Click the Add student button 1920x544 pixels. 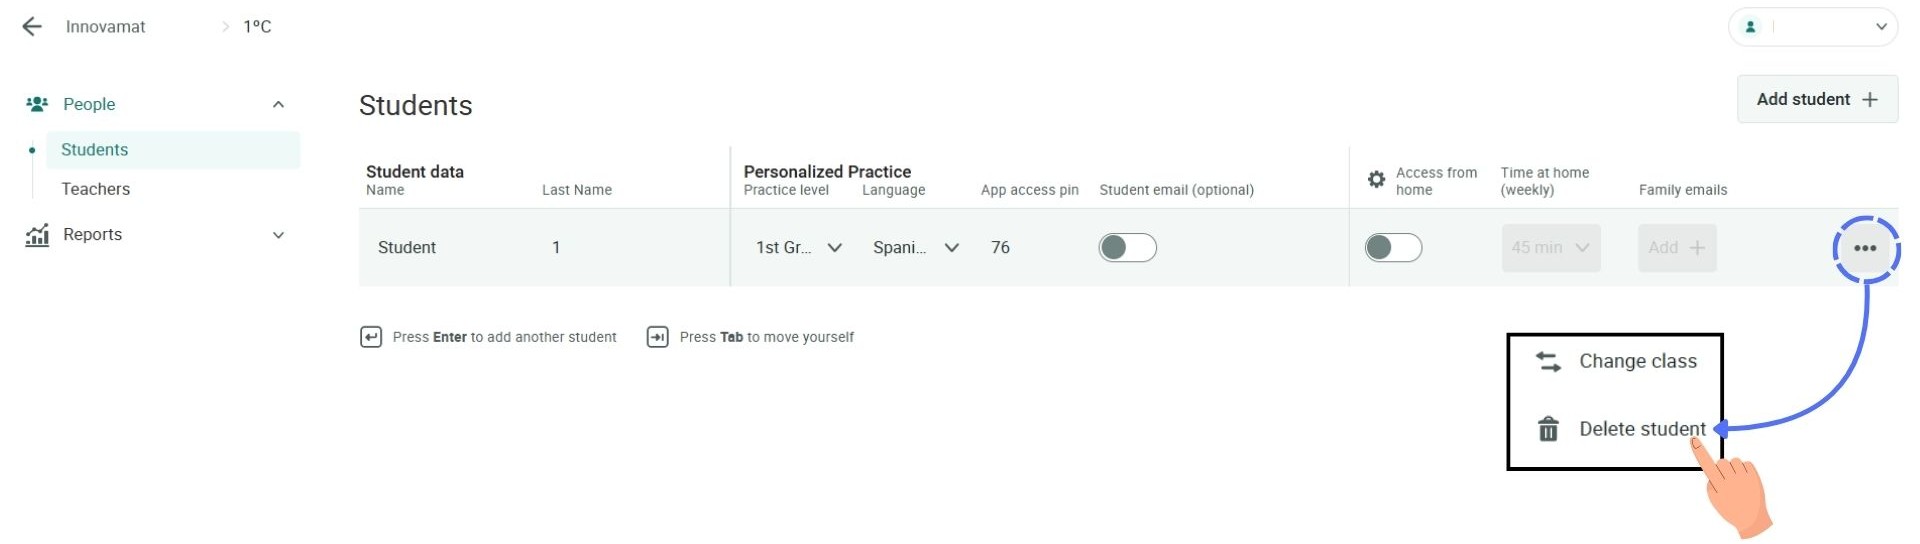tap(1816, 99)
